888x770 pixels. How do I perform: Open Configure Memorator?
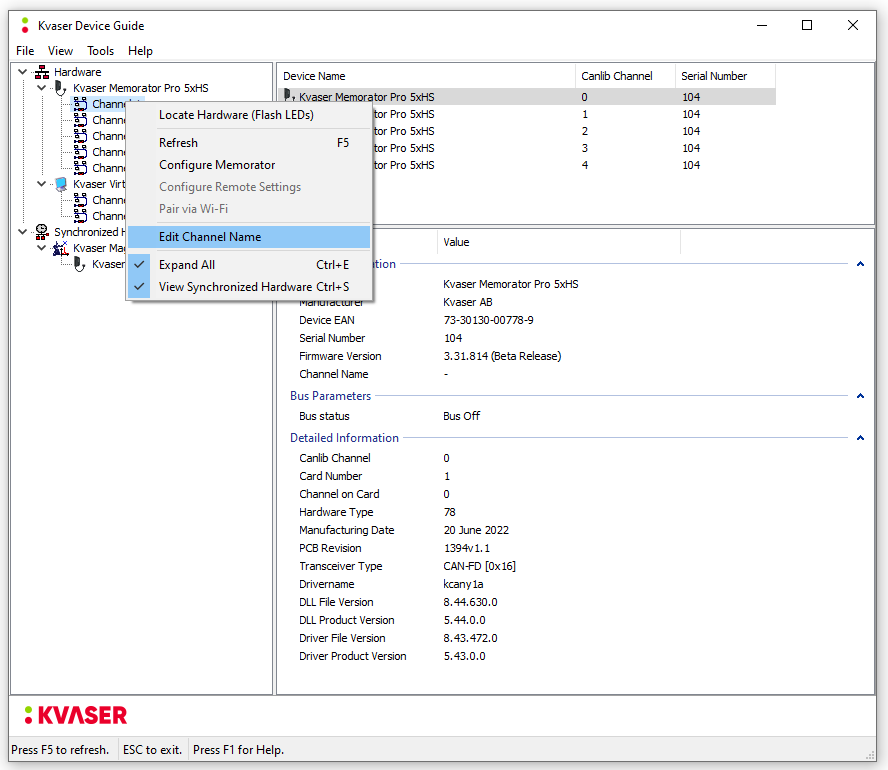[249, 165]
